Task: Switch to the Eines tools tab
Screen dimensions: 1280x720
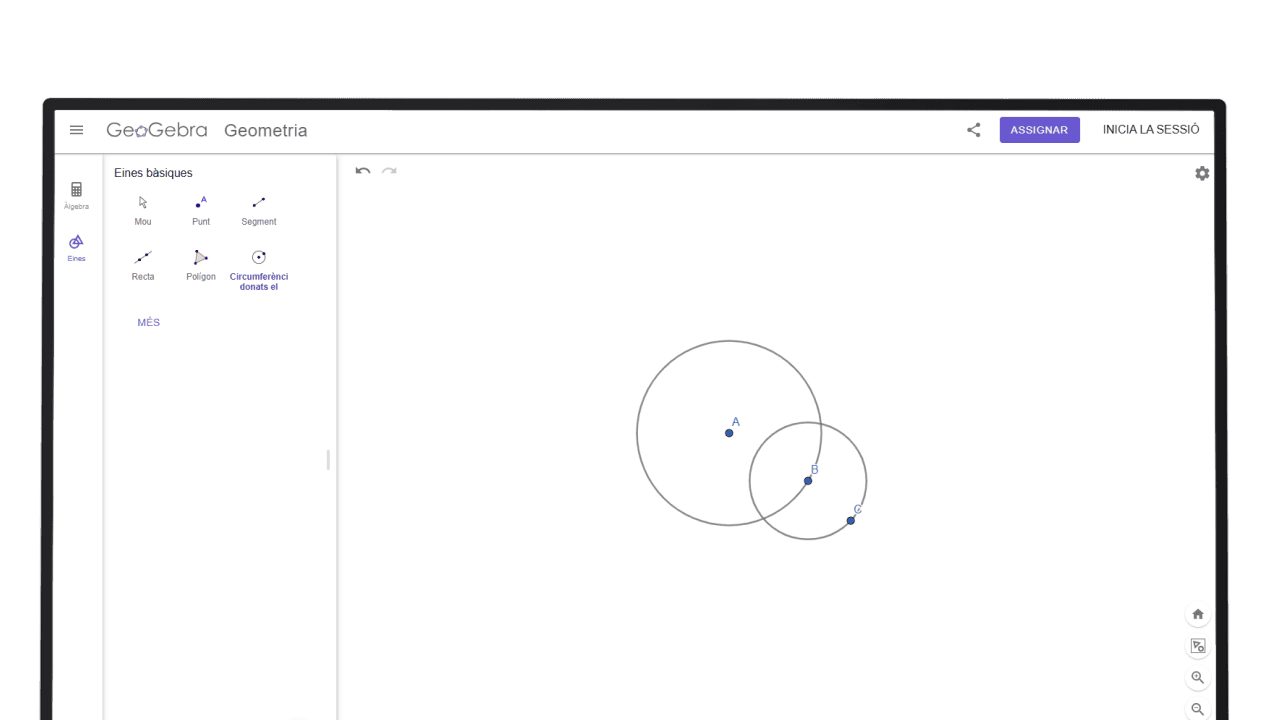Action: tap(77, 247)
